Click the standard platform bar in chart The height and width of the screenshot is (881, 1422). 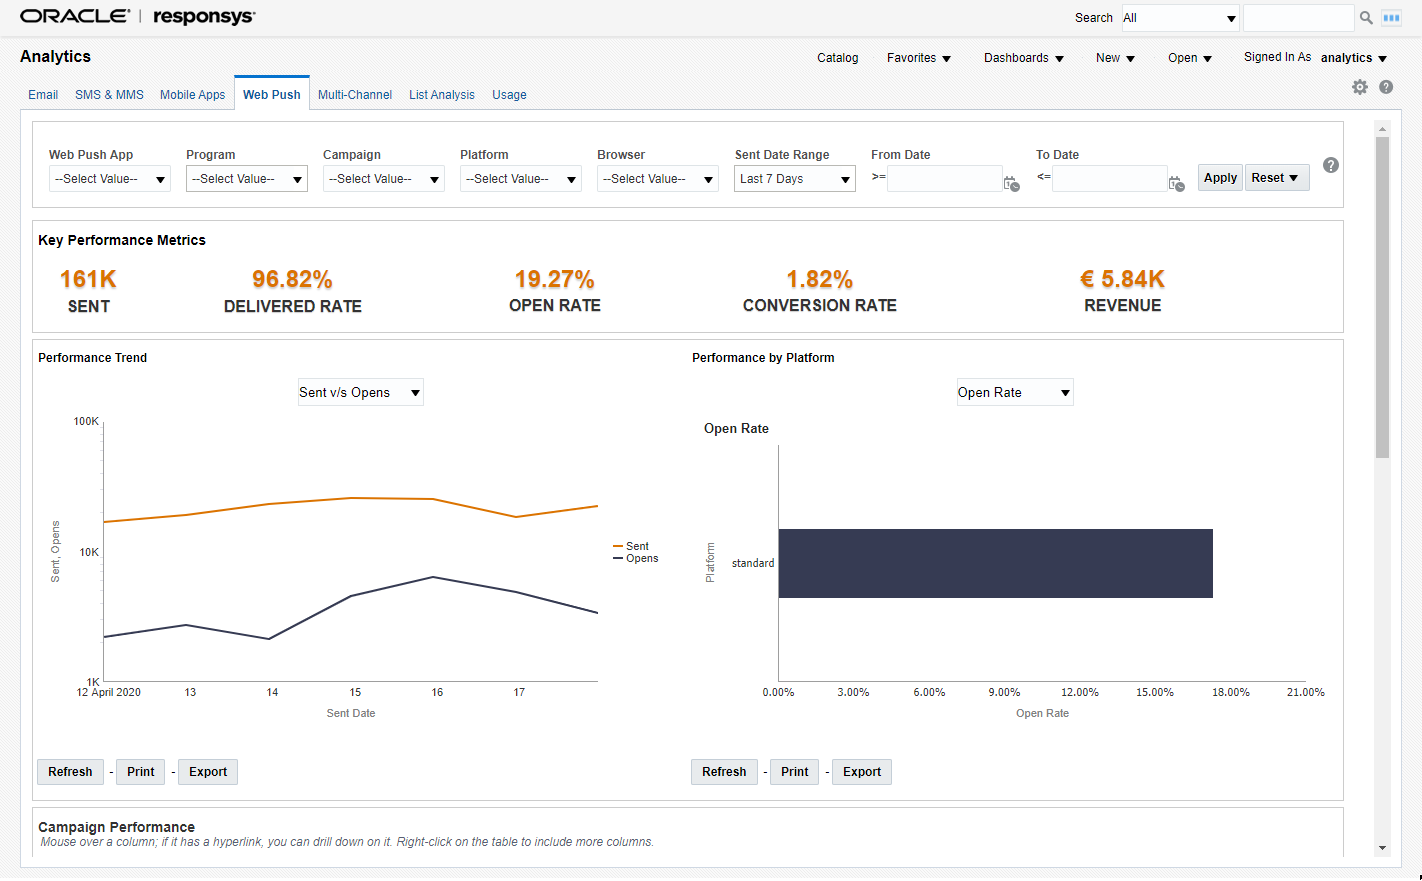coord(995,563)
